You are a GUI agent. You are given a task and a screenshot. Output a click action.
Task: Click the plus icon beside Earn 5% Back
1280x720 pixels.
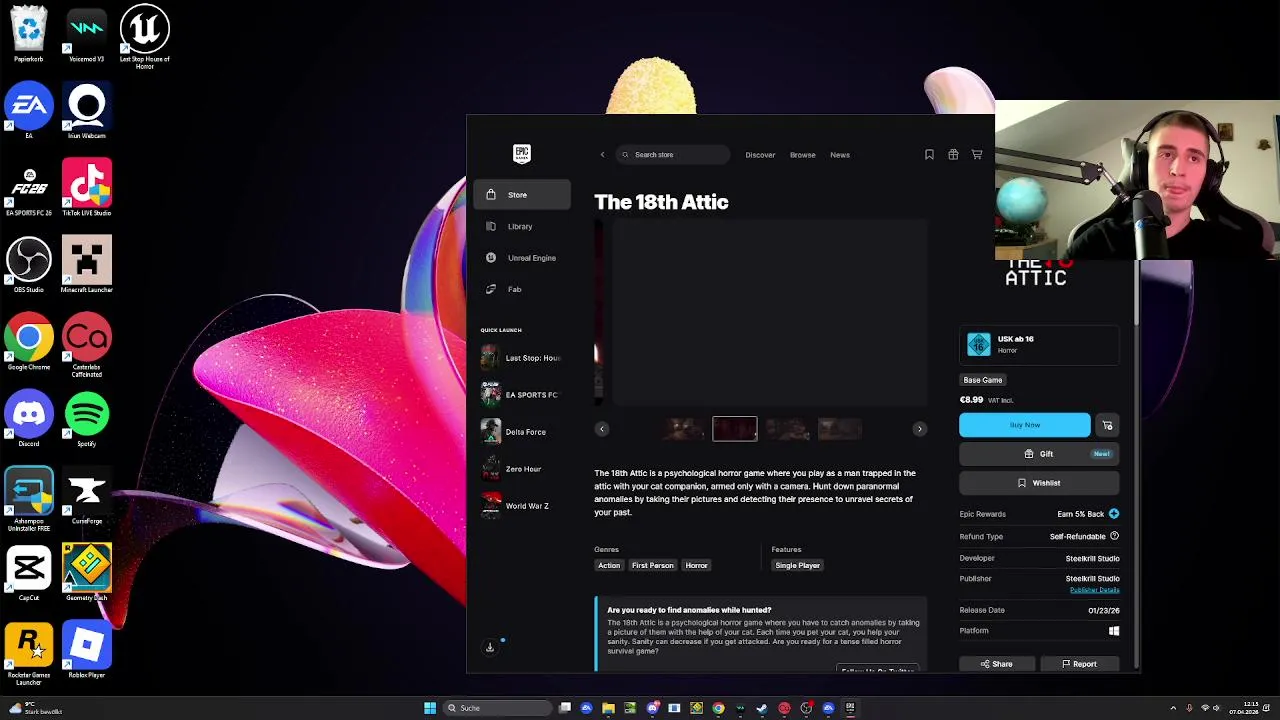pyautogui.click(x=1114, y=514)
